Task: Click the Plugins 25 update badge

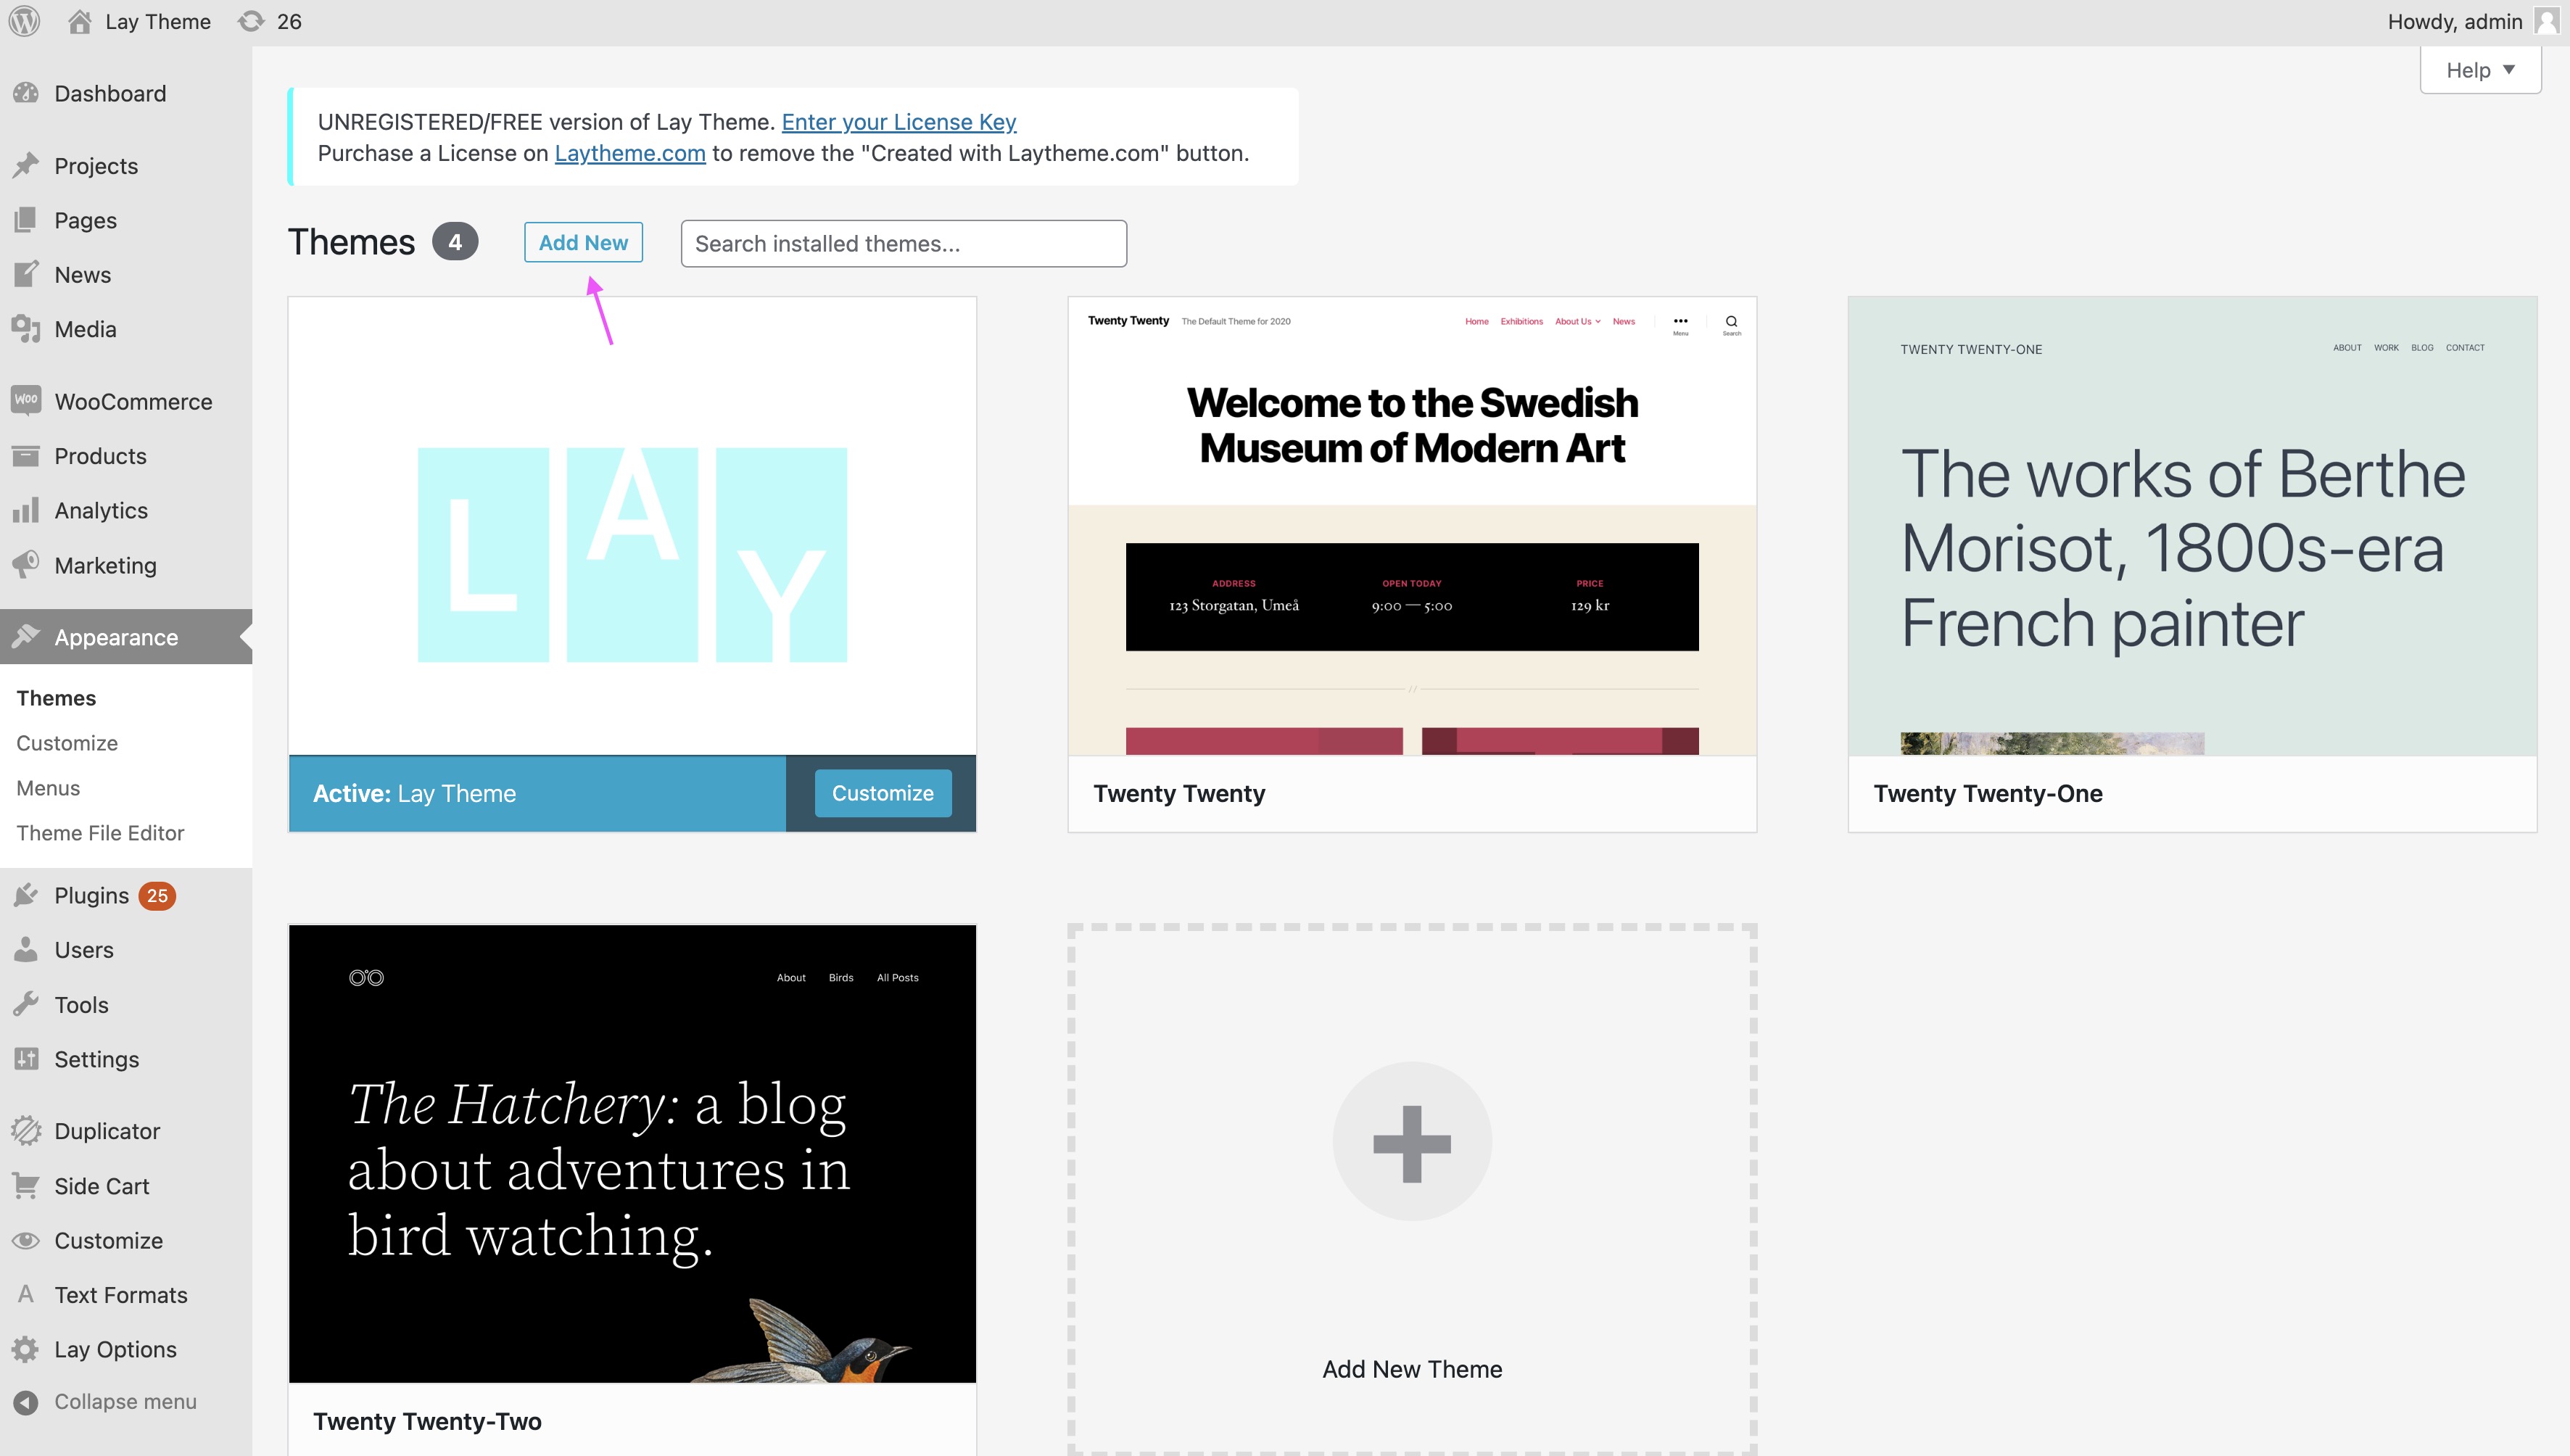Action: click(x=157, y=895)
